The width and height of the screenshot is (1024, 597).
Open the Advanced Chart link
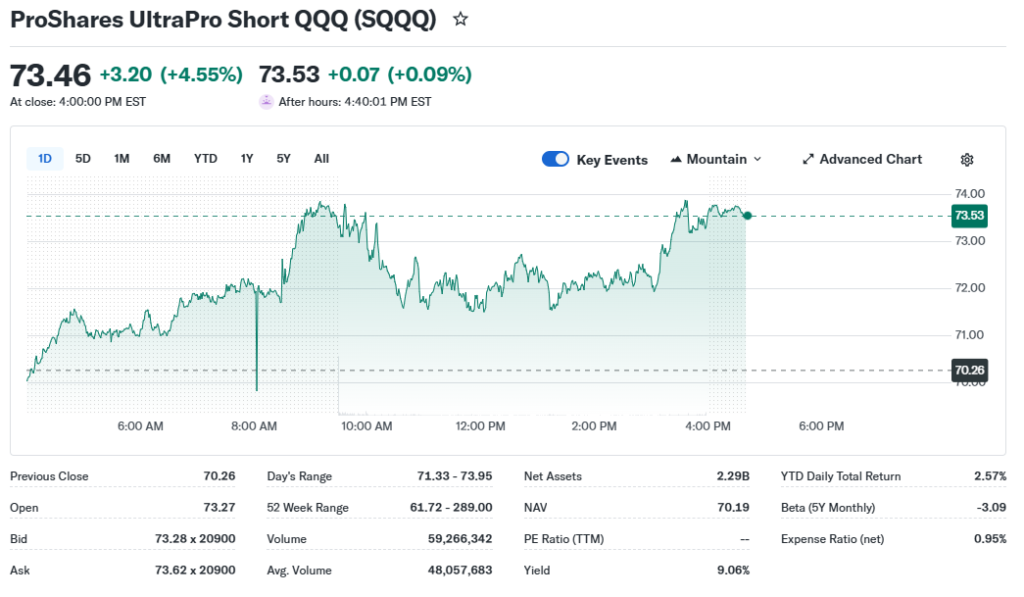pyautogui.click(x=870, y=160)
